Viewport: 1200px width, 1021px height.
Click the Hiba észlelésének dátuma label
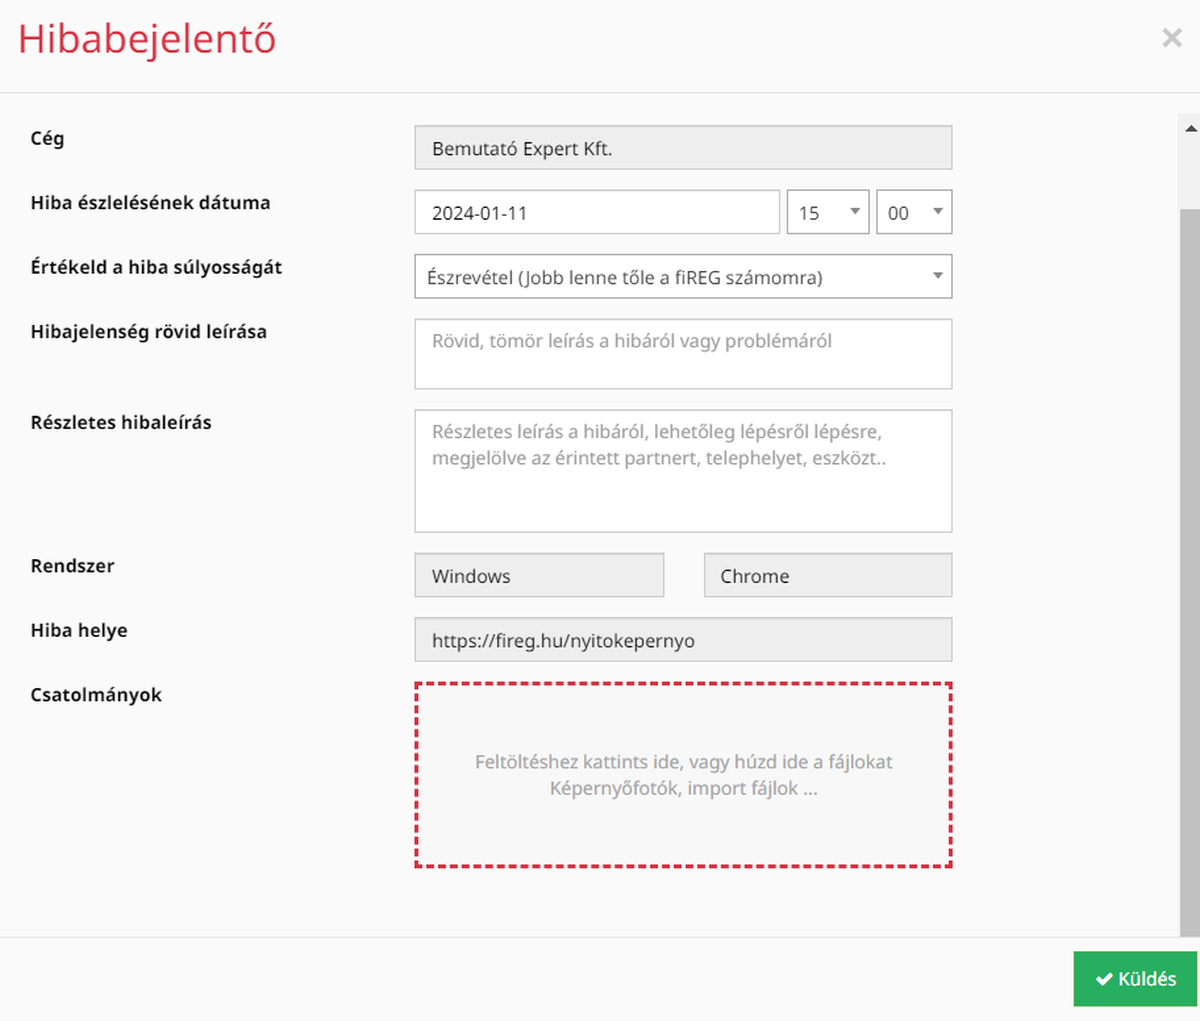[x=150, y=202]
